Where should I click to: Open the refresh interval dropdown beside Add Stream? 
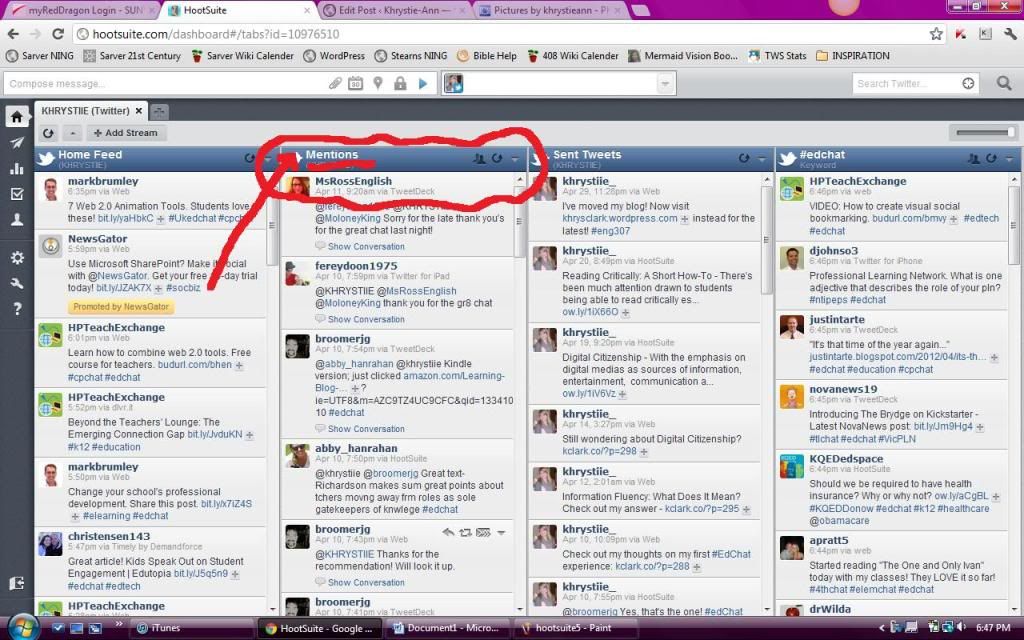tap(72, 133)
